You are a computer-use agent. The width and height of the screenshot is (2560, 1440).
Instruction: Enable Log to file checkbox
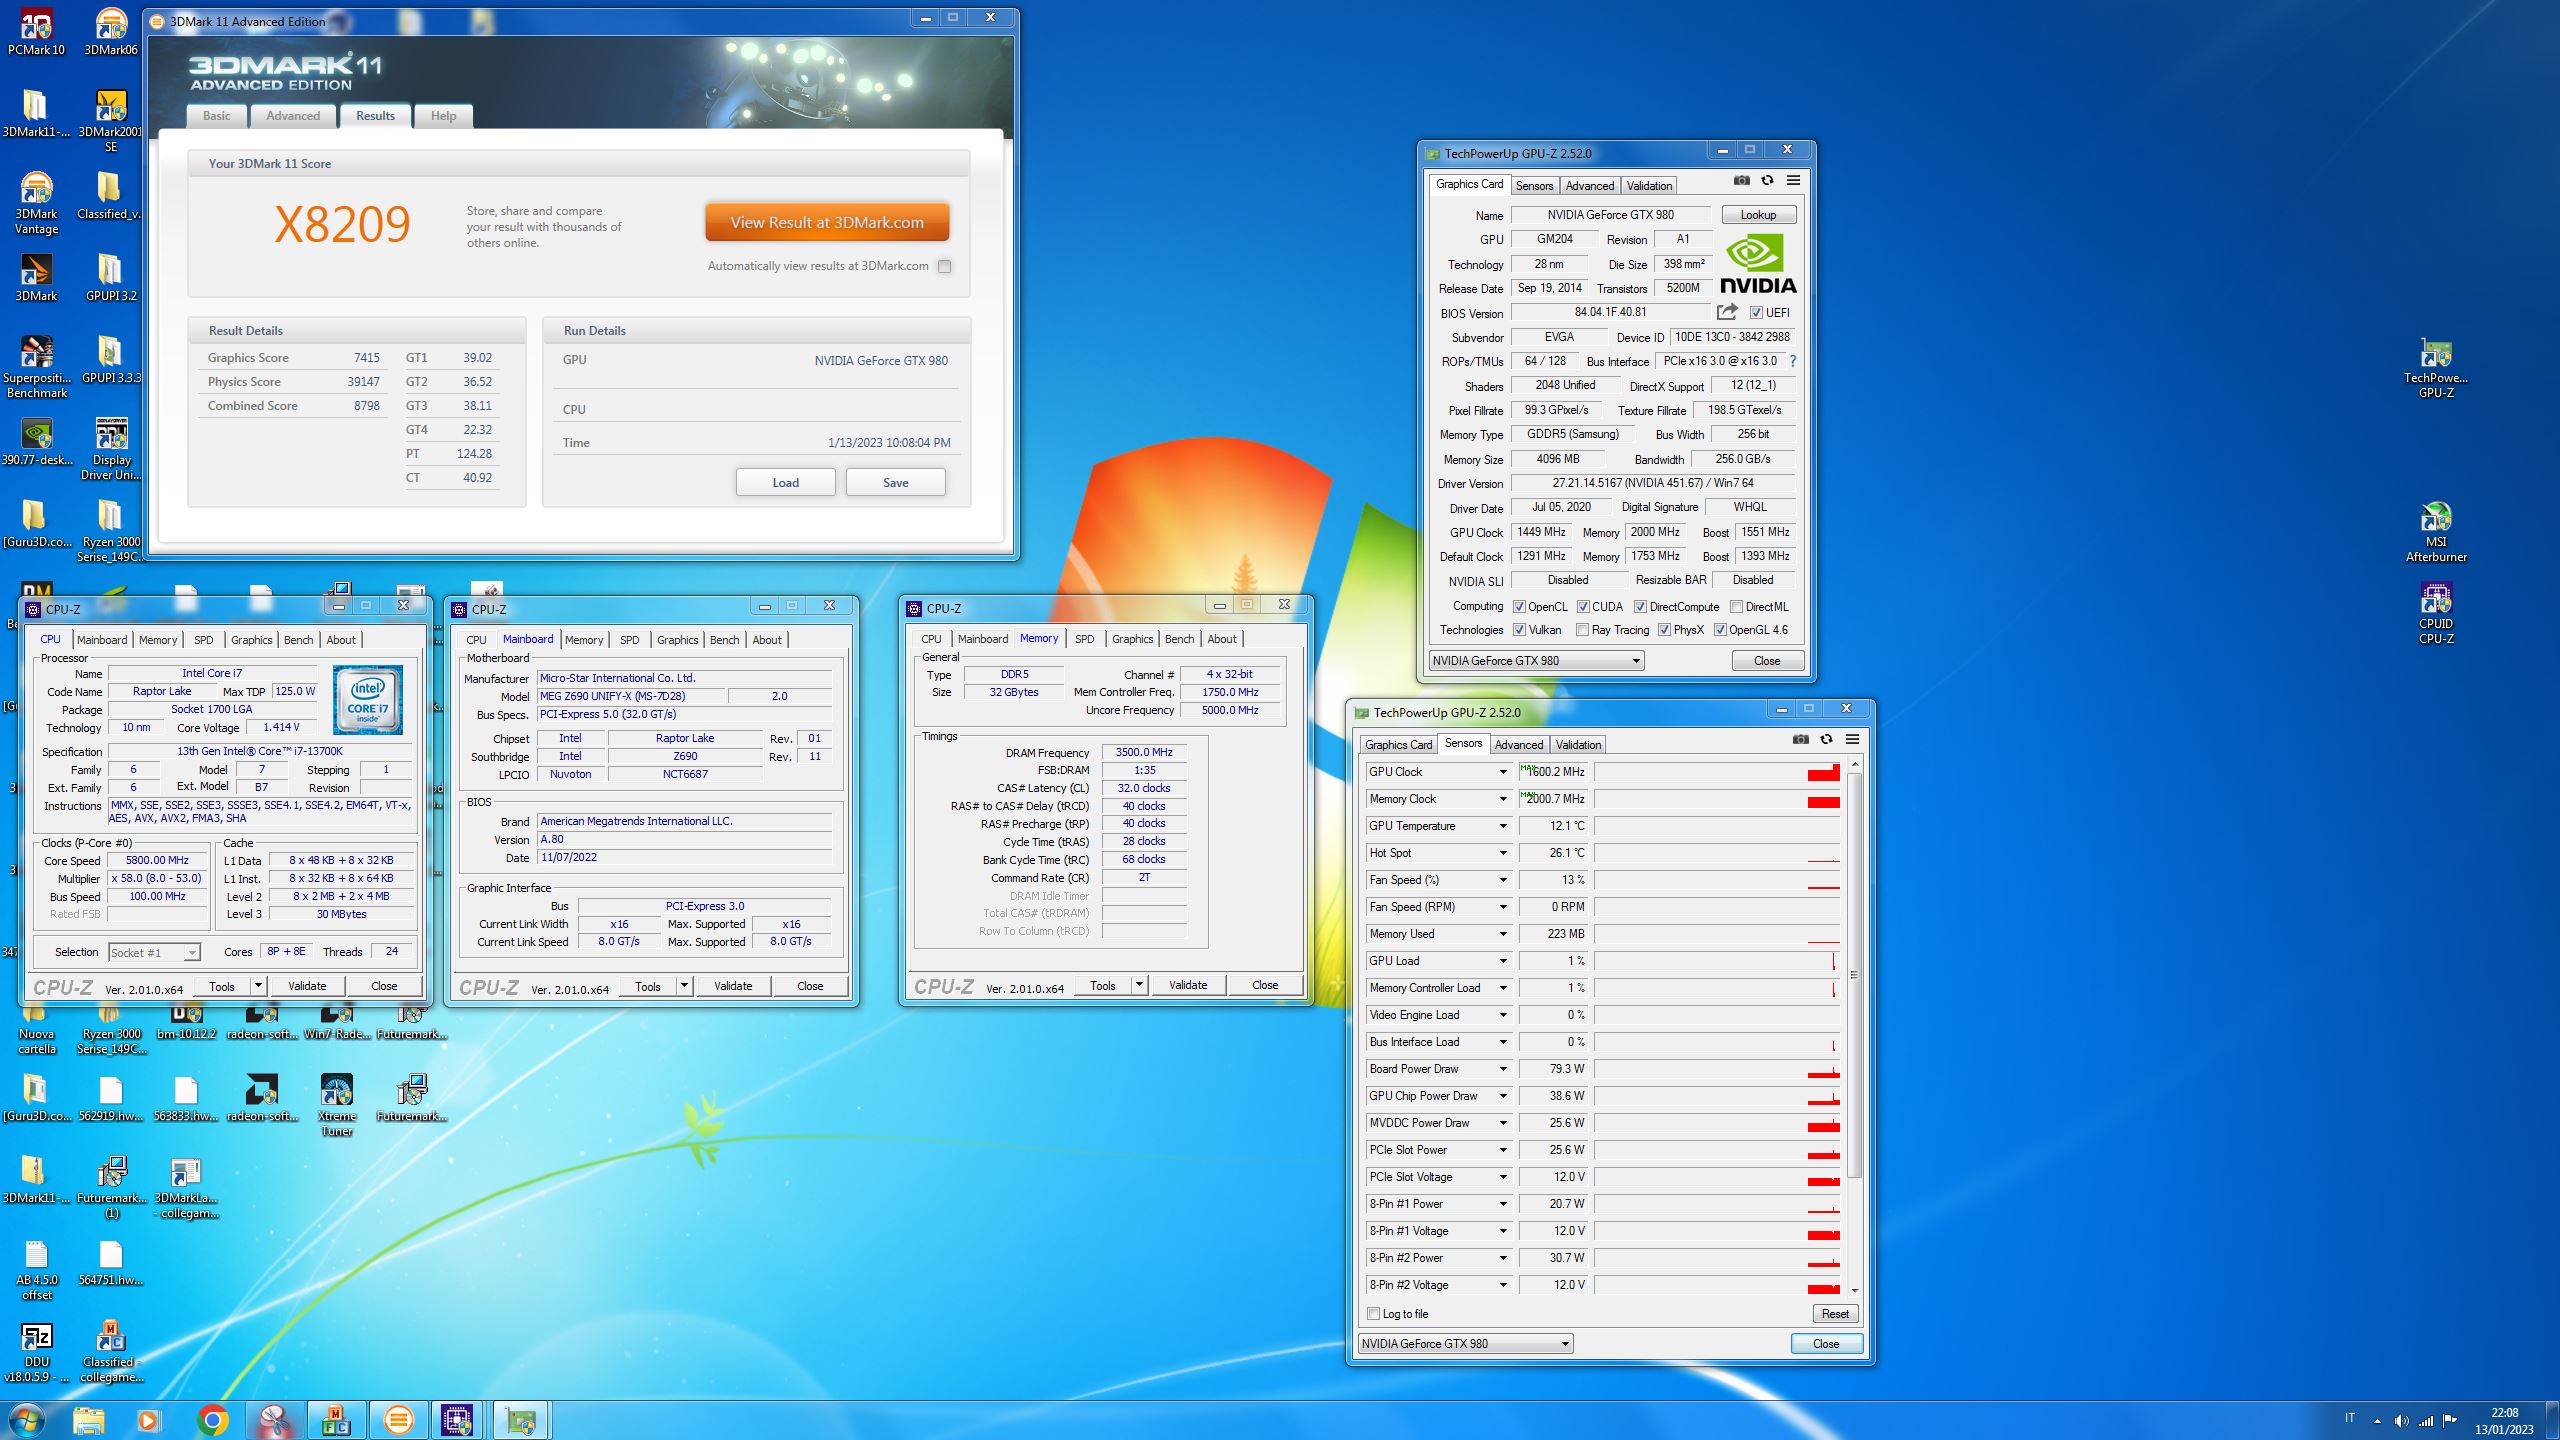pos(1373,1314)
